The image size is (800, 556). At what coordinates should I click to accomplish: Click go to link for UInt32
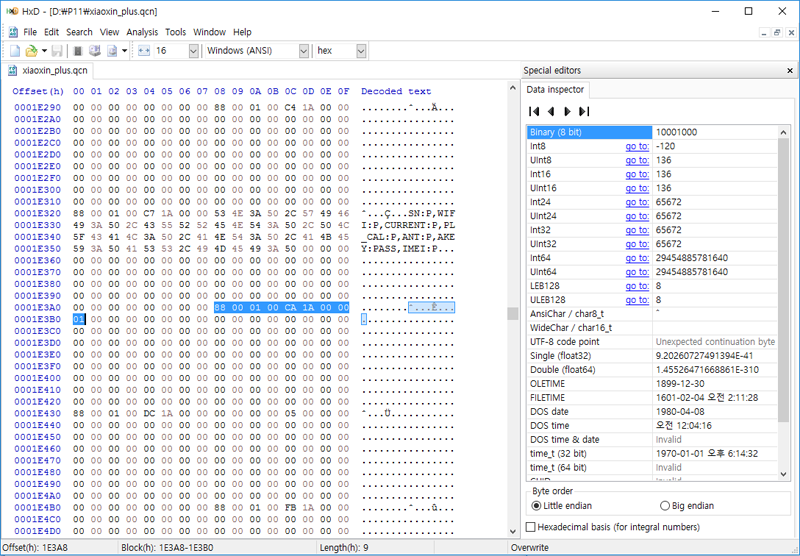tap(637, 244)
